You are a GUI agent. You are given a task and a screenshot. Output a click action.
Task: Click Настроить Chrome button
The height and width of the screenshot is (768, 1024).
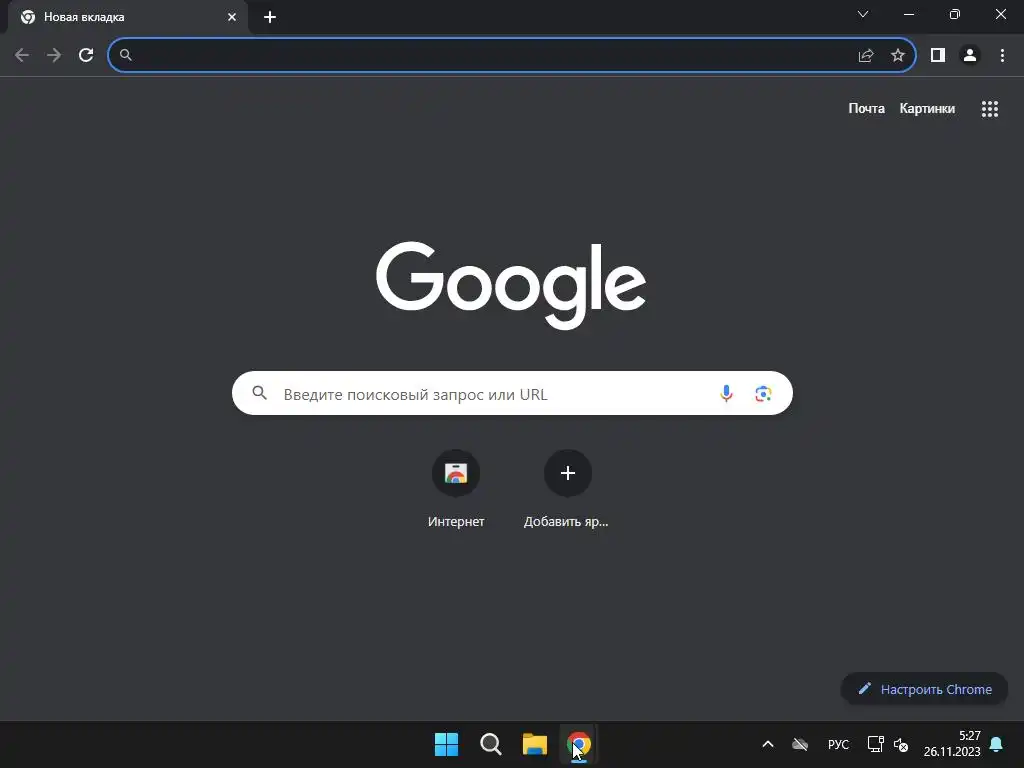pyautogui.click(x=925, y=689)
